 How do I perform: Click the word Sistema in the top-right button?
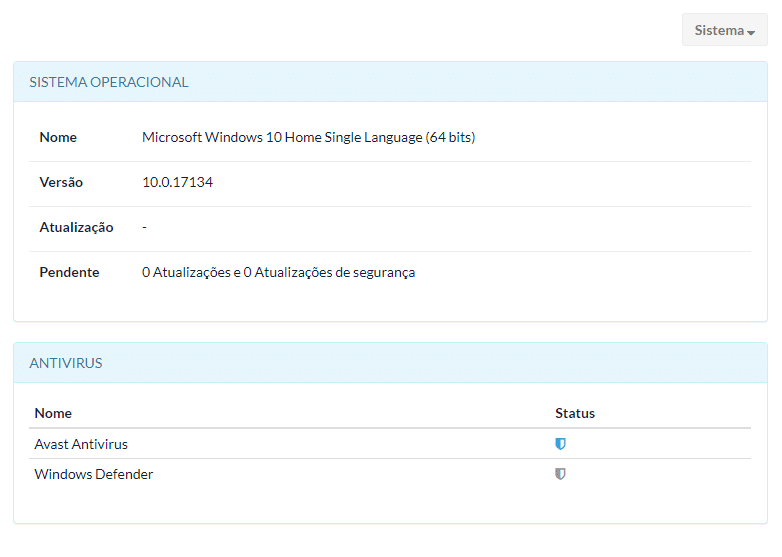719,30
